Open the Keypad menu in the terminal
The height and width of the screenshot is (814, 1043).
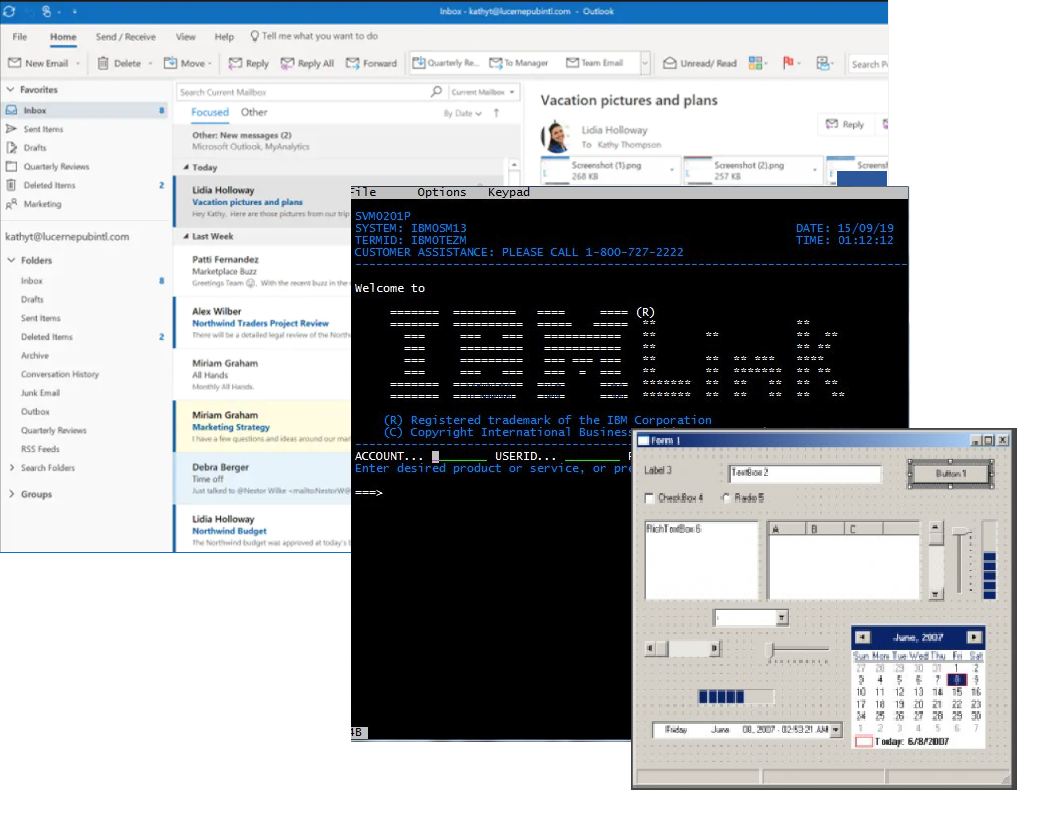coord(509,192)
